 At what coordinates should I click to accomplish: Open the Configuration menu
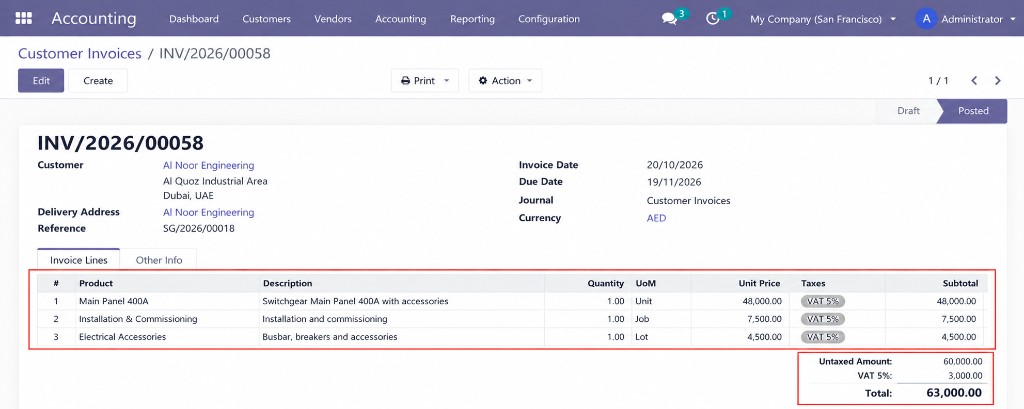click(x=549, y=19)
